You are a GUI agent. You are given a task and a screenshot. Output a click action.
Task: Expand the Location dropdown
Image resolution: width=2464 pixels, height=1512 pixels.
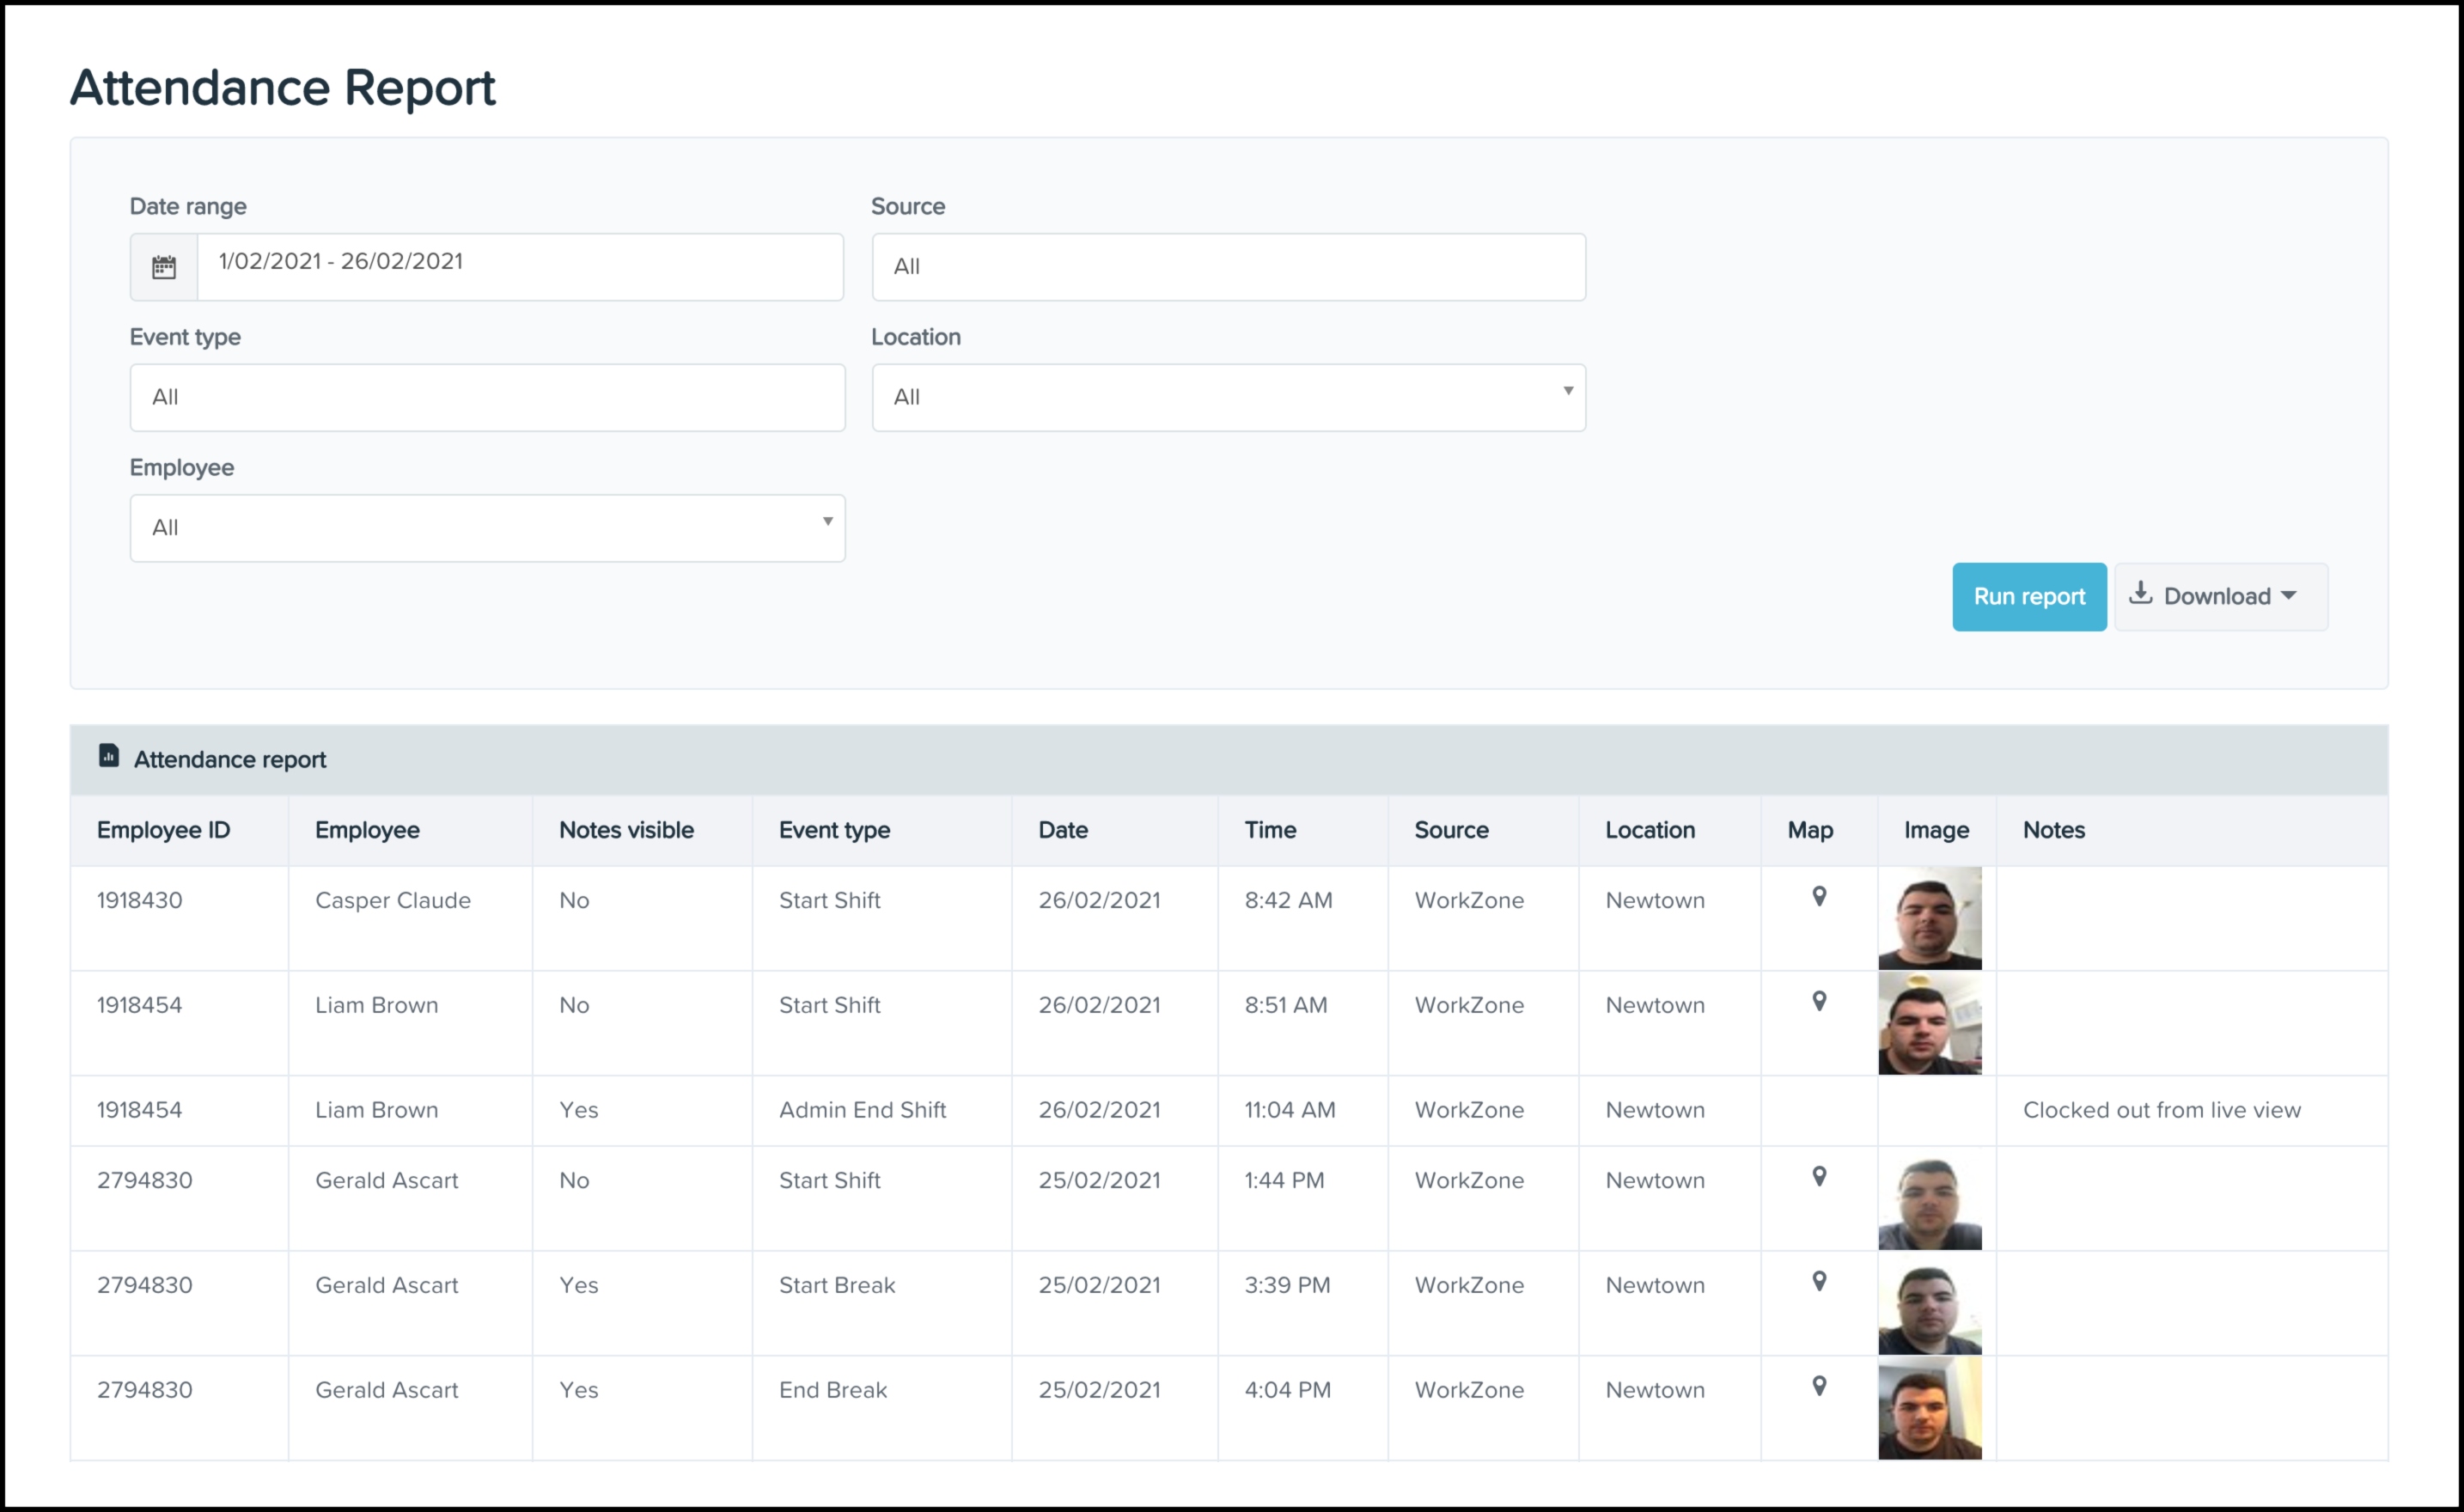pos(1567,392)
